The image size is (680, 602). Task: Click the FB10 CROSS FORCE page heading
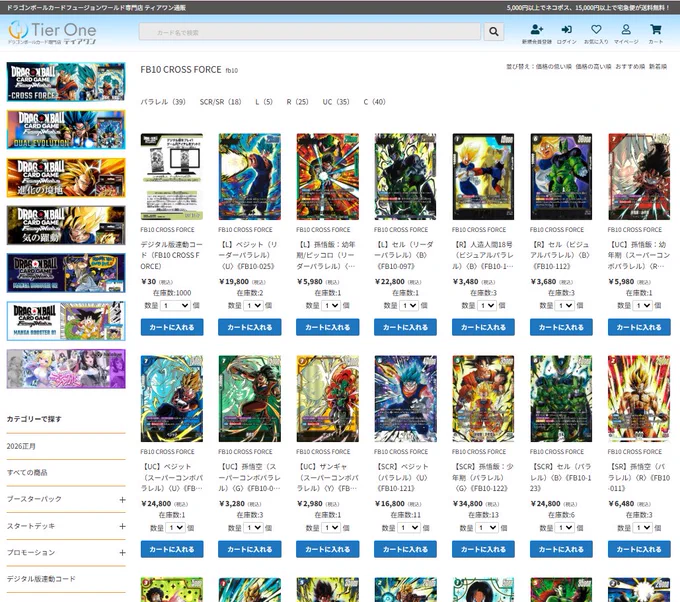[180, 70]
